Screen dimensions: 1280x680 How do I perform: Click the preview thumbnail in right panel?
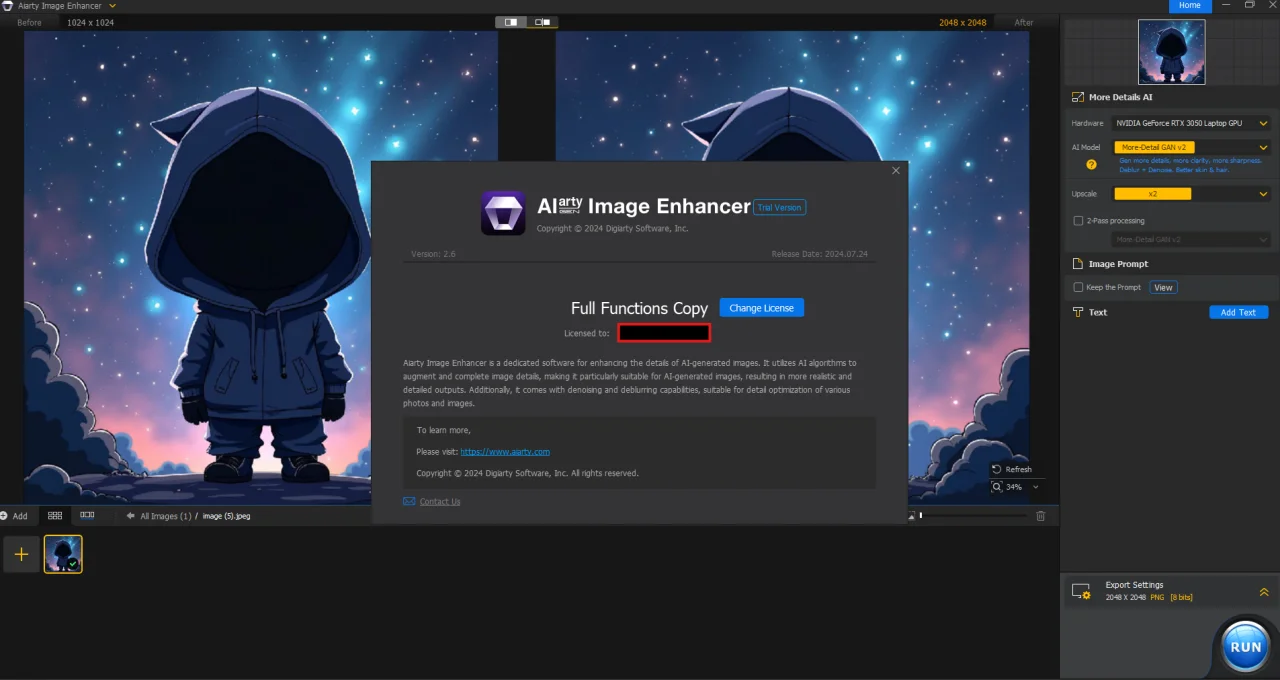[1171, 52]
